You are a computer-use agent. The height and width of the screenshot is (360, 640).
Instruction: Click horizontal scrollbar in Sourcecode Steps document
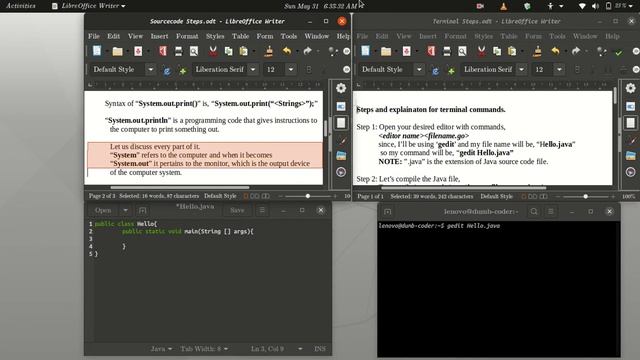[180, 188]
